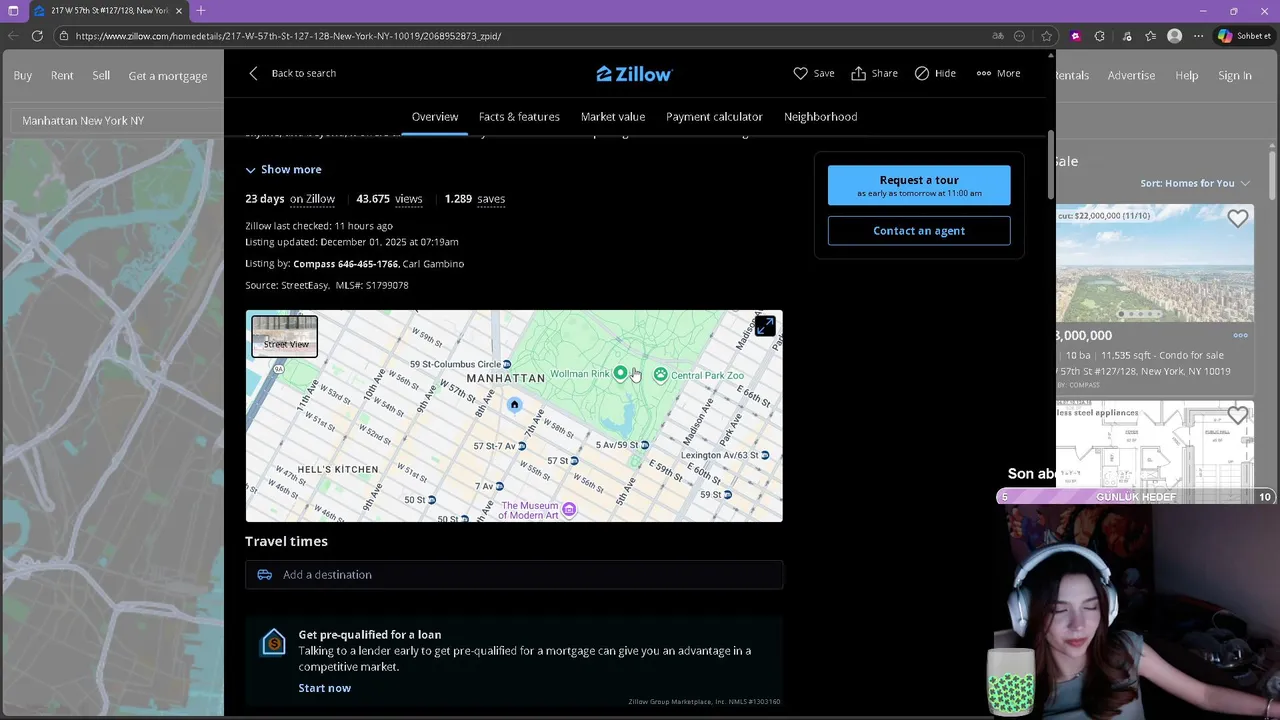Click the pre-qualified loan shield icon
The height and width of the screenshot is (720, 1280).
(x=273, y=643)
